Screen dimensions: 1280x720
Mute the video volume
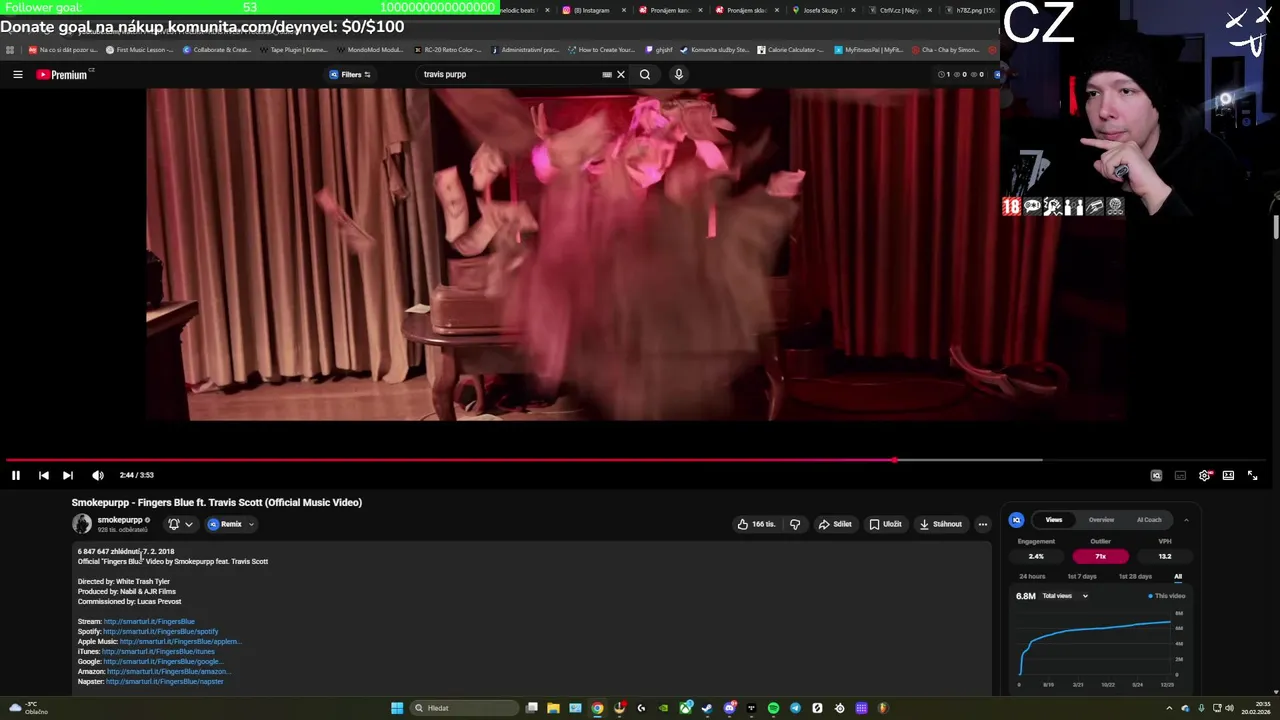(x=98, y=475)
